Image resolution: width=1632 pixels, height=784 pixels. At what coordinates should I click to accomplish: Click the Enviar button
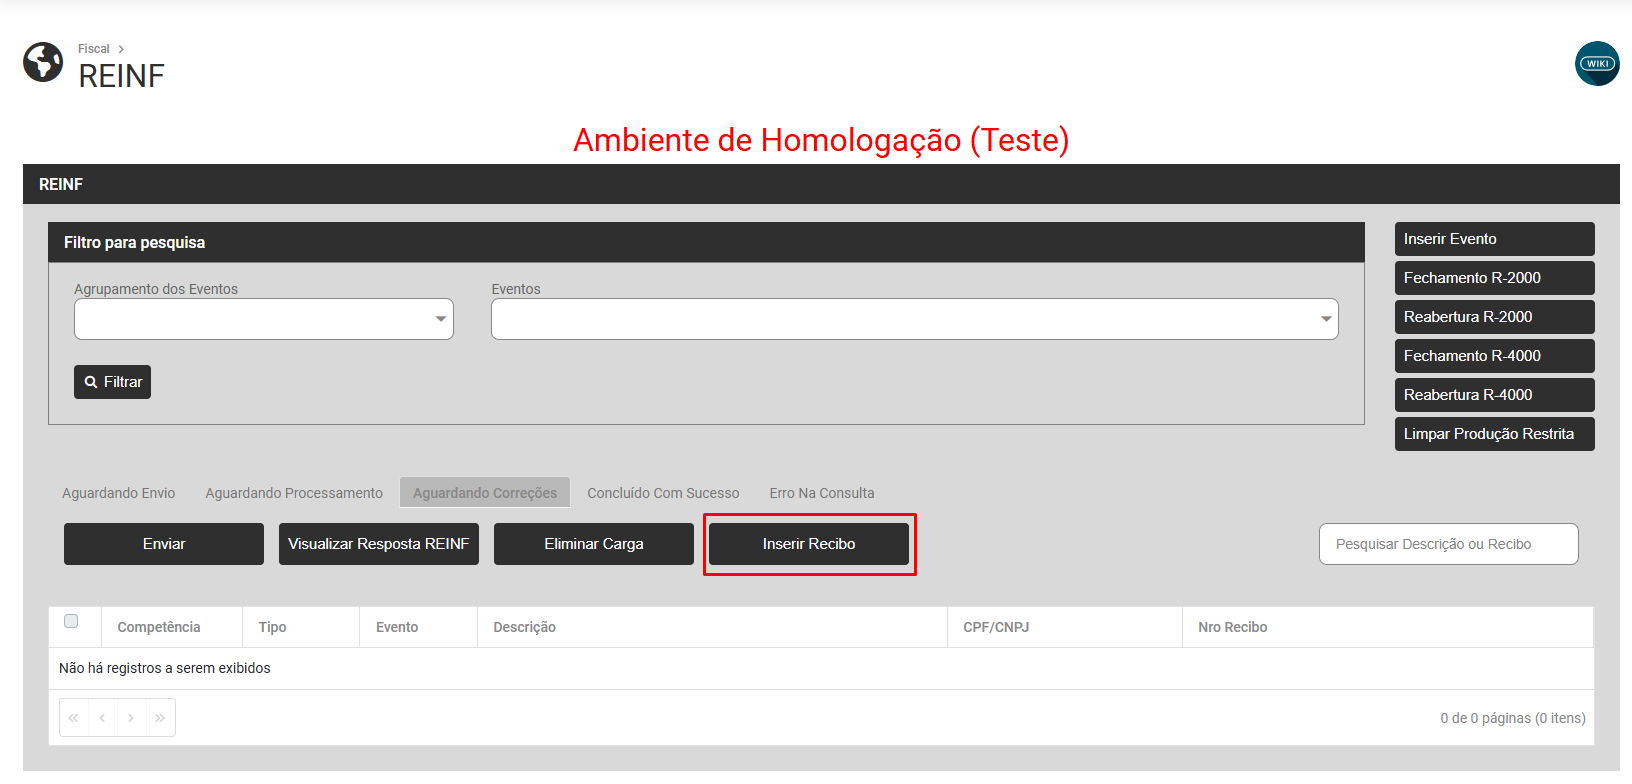pyautogui.click(x=164, y=544)
